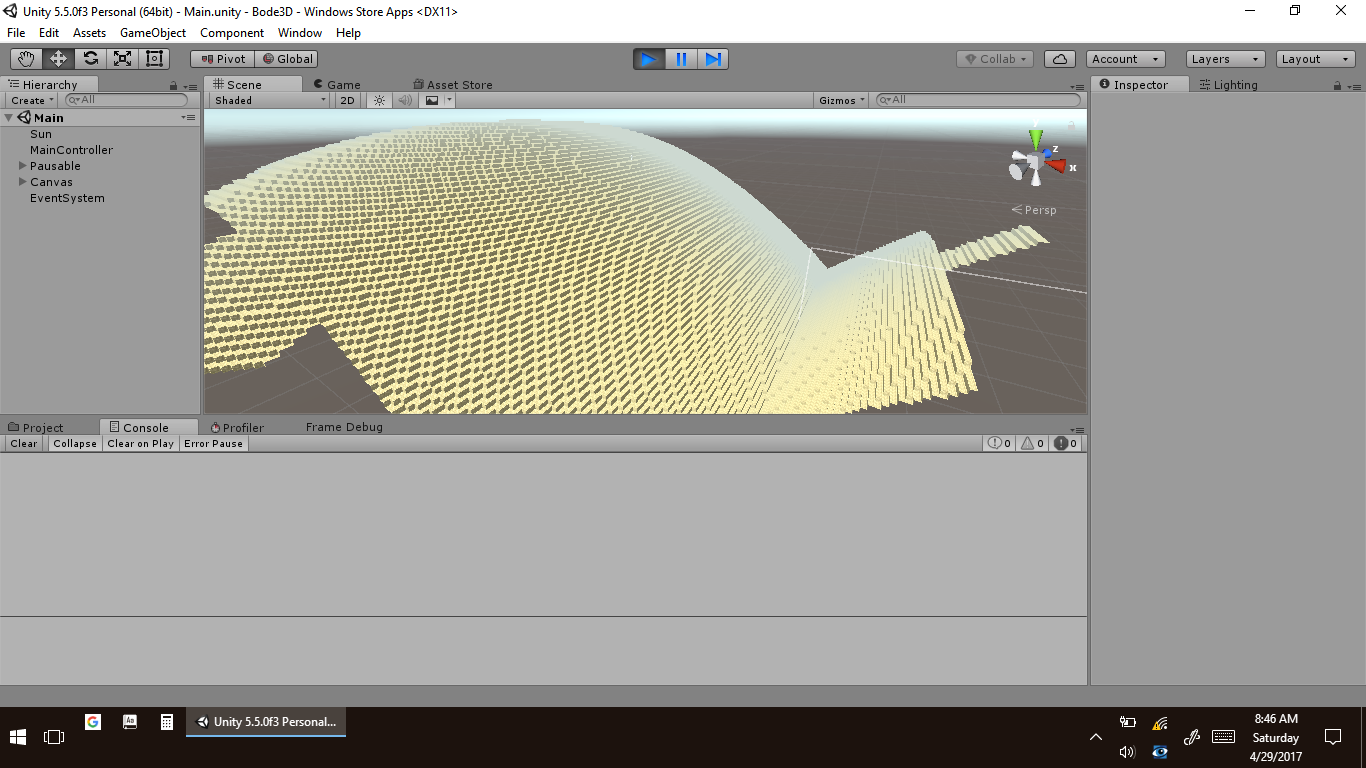Viewport: 1366px width, 768px height.
Task: Switch to the Profiler tab
Action: [237, 428]
